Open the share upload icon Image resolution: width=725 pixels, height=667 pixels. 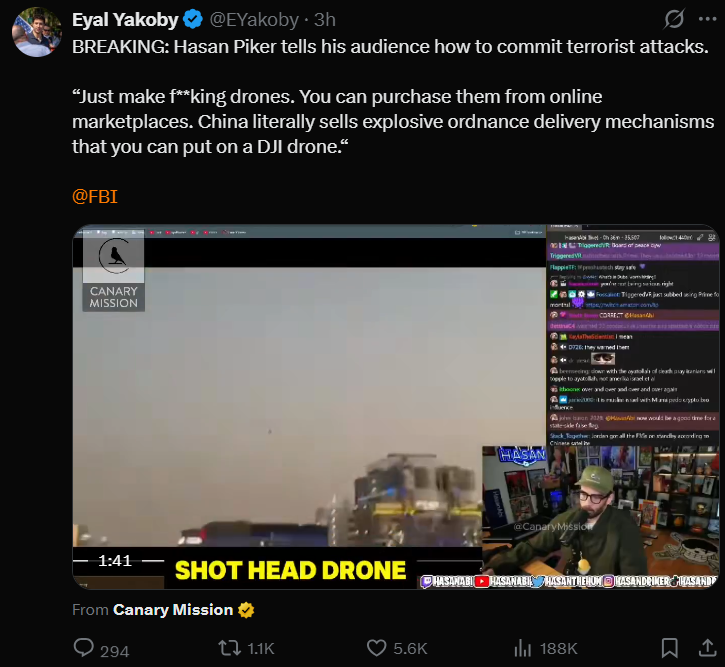pos(707,648)
